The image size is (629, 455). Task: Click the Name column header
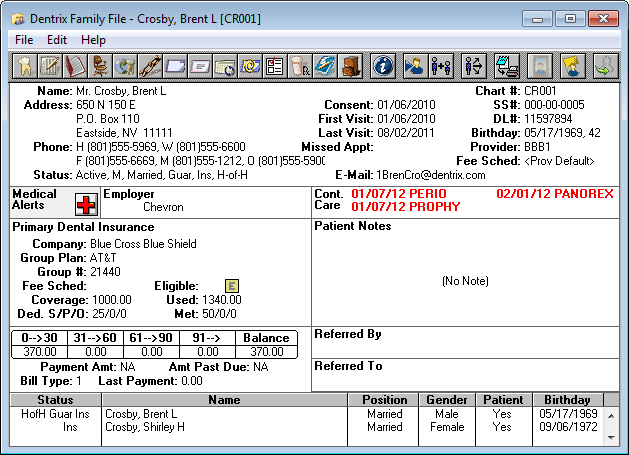[x=224, y=400]
